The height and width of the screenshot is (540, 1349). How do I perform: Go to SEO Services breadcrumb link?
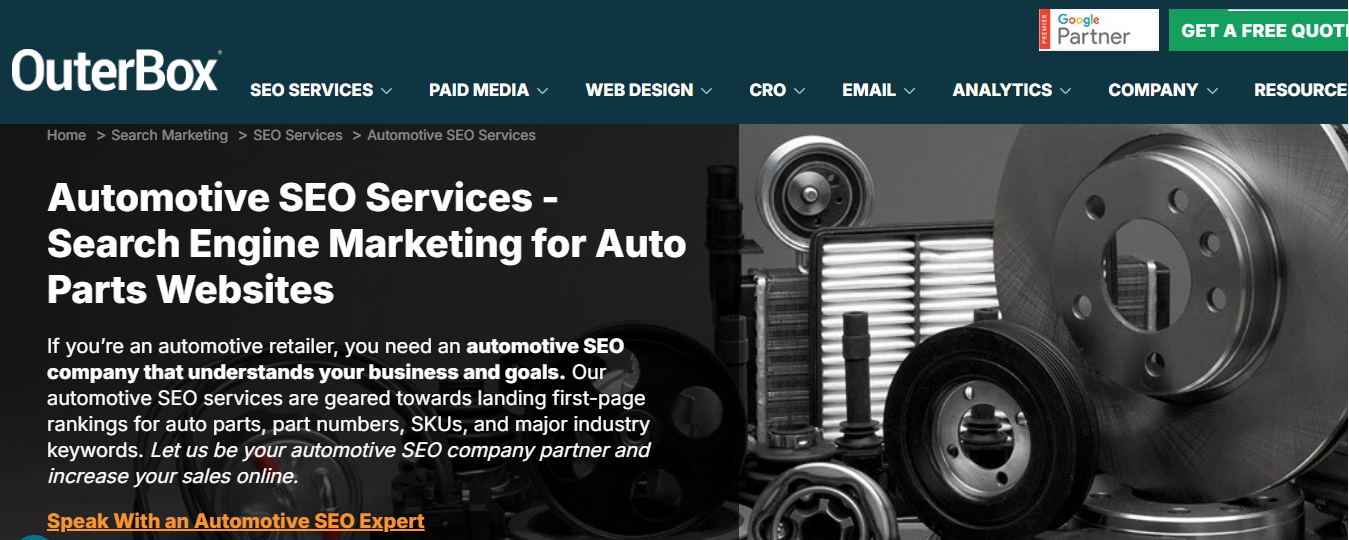pos(298,135)
